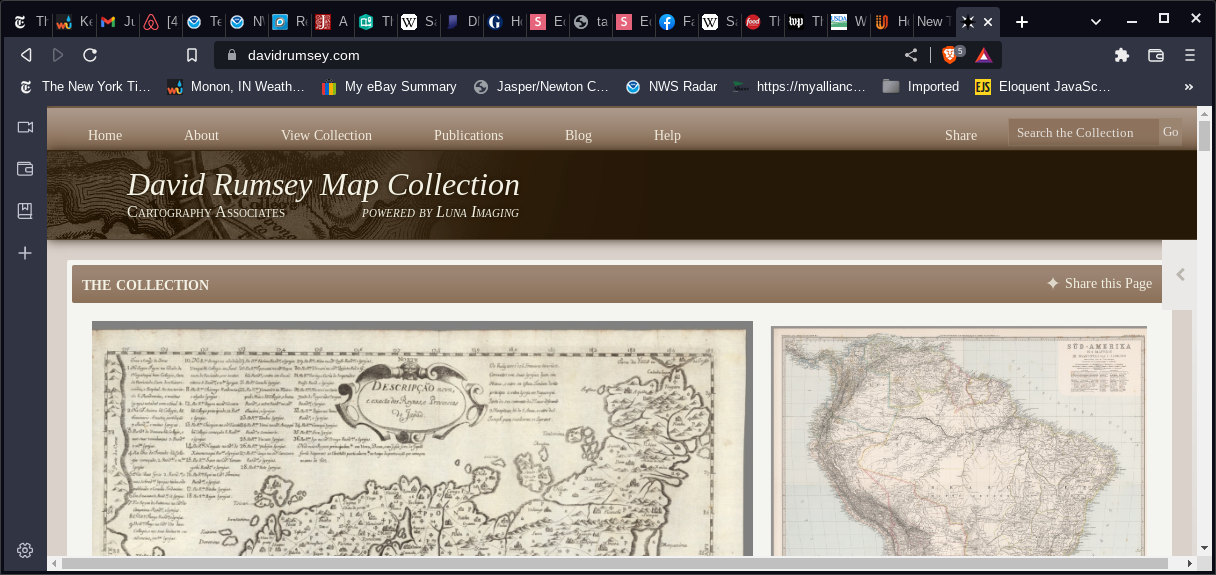Open the Brave Wallet toolbar icon
The width and height of the screenshot is (1216, 575).
[x=1155, y=55]
